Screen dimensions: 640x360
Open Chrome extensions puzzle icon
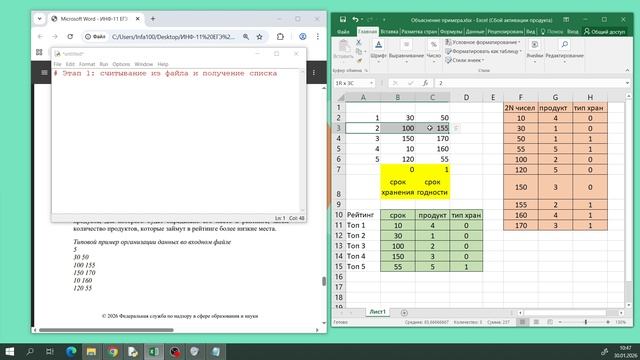280,36
